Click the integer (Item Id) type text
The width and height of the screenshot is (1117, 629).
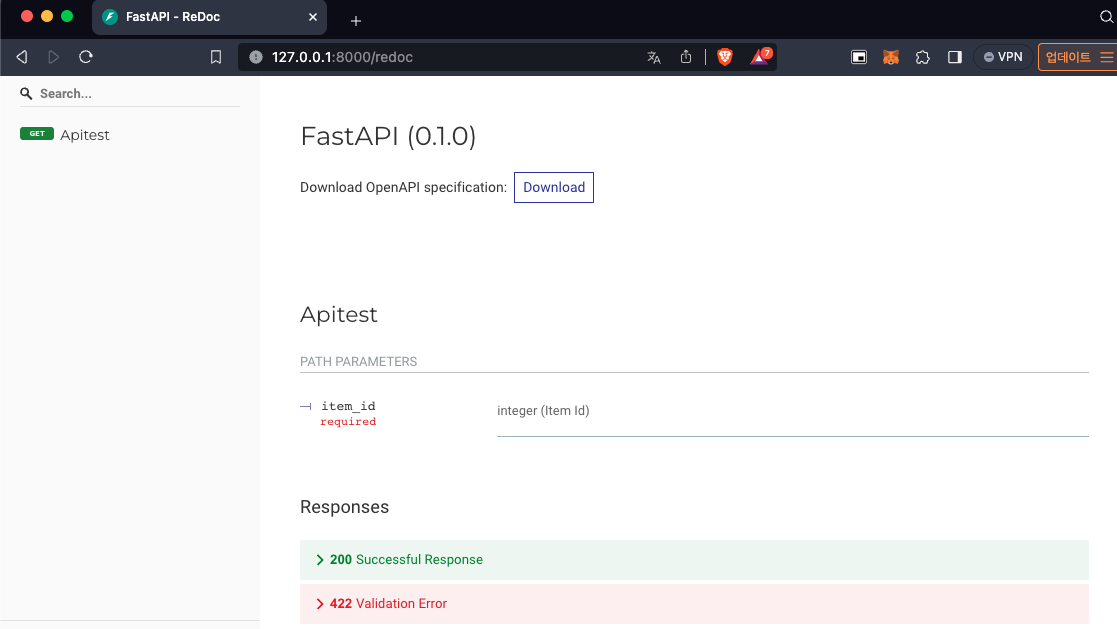click(x=543, y=411)
